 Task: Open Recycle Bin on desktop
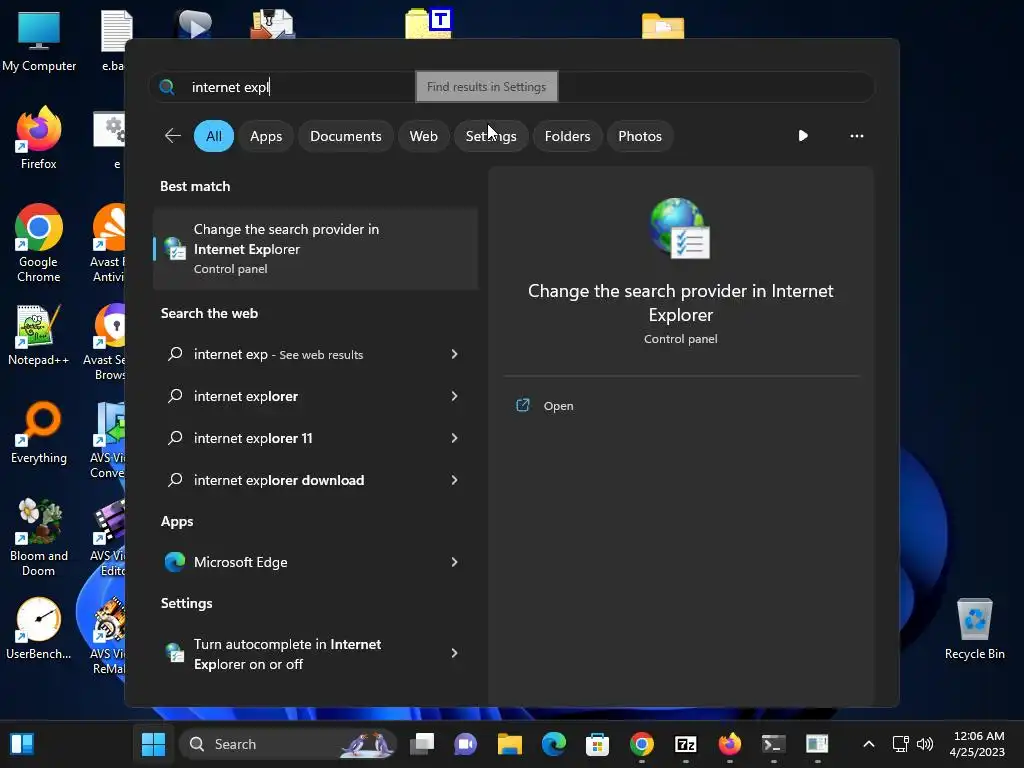click(x=974, y=628)
